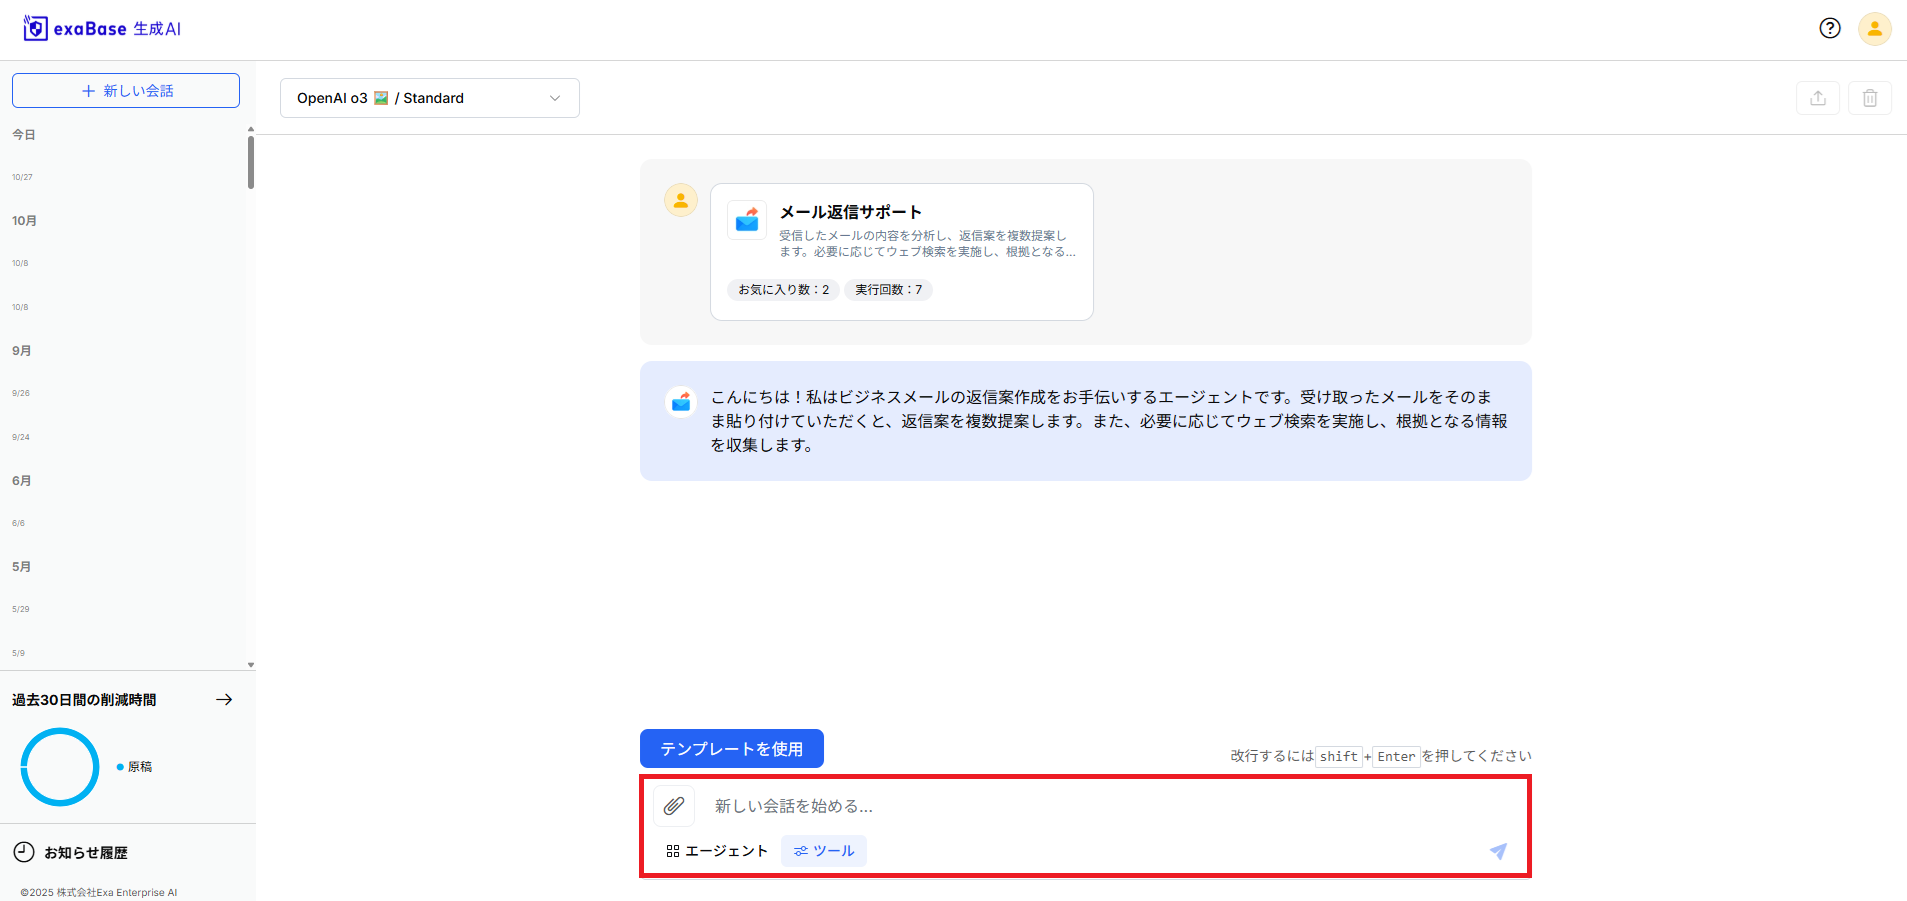
Task: Click the paperclip attach file icon
Action: [673, 805]
